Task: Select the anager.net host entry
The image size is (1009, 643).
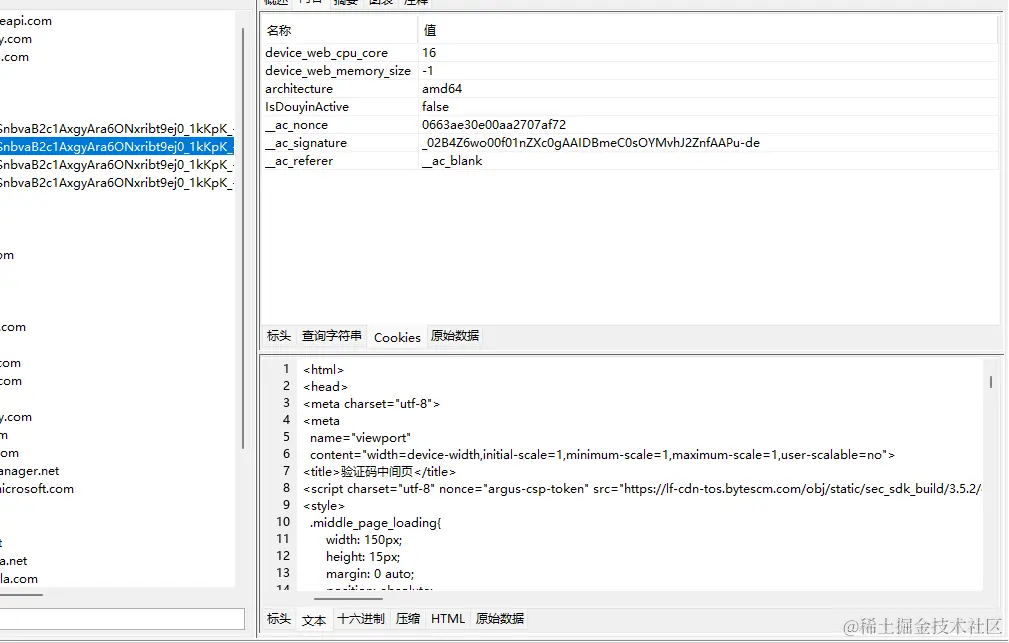Action: click(30, 471)
